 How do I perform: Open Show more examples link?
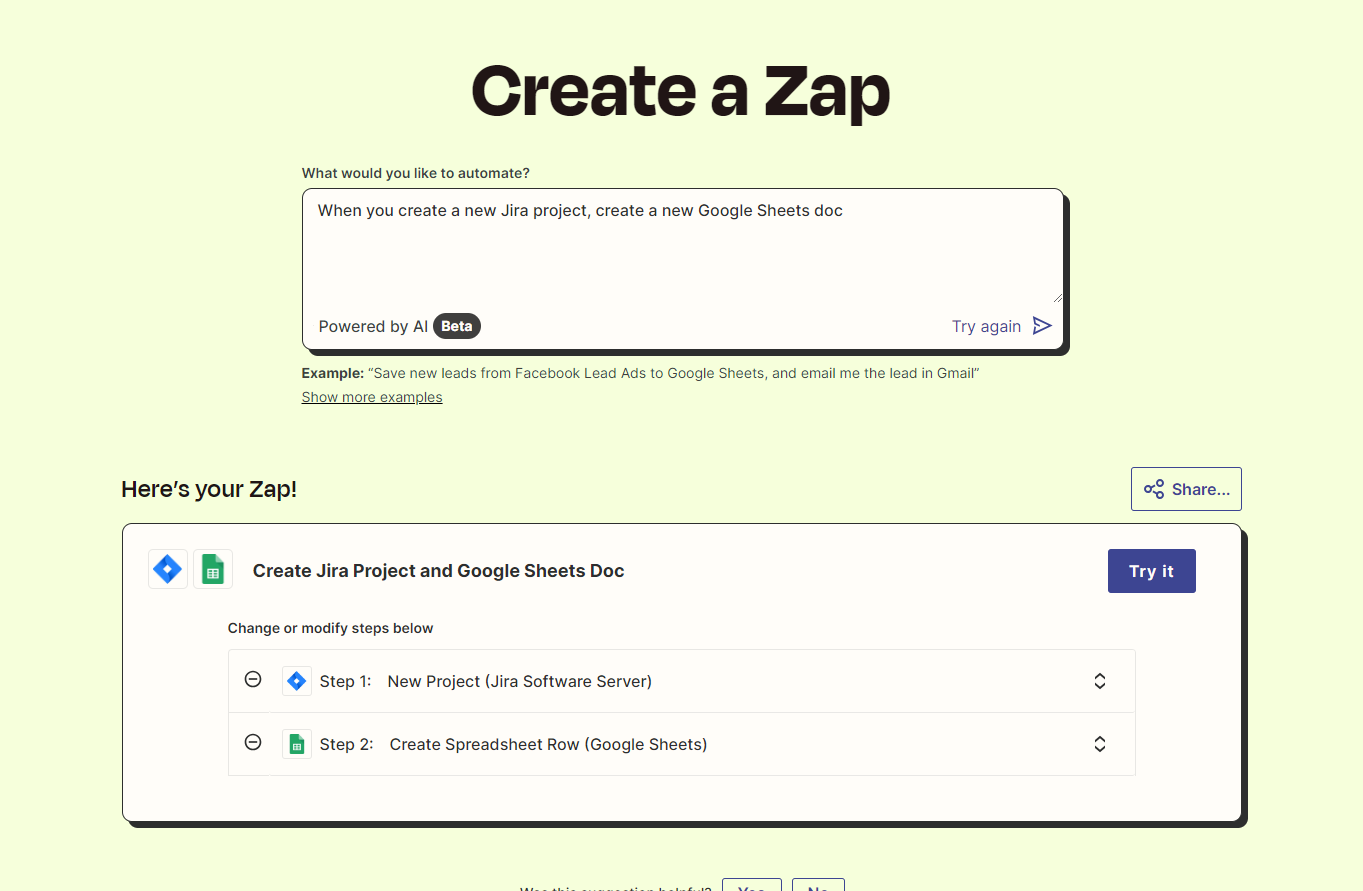click(x=372, y=397)
